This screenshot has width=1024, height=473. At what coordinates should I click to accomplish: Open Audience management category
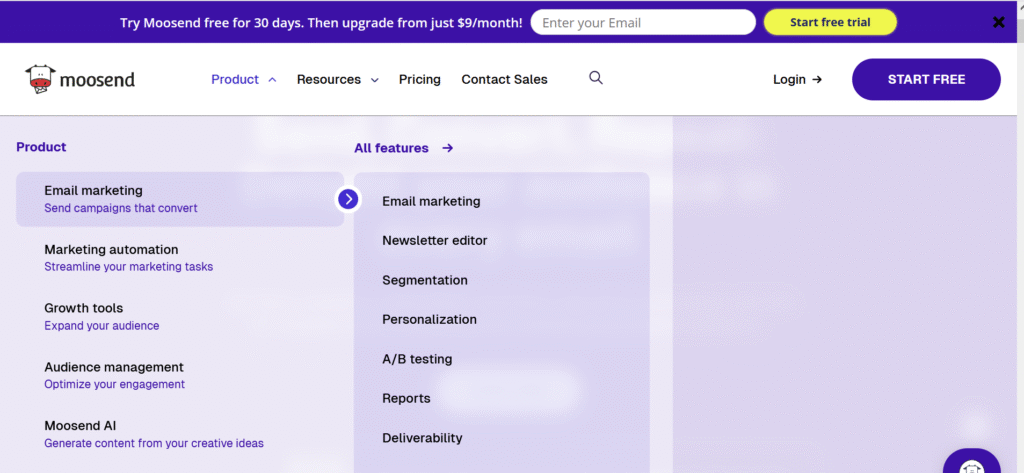[114, 375]
